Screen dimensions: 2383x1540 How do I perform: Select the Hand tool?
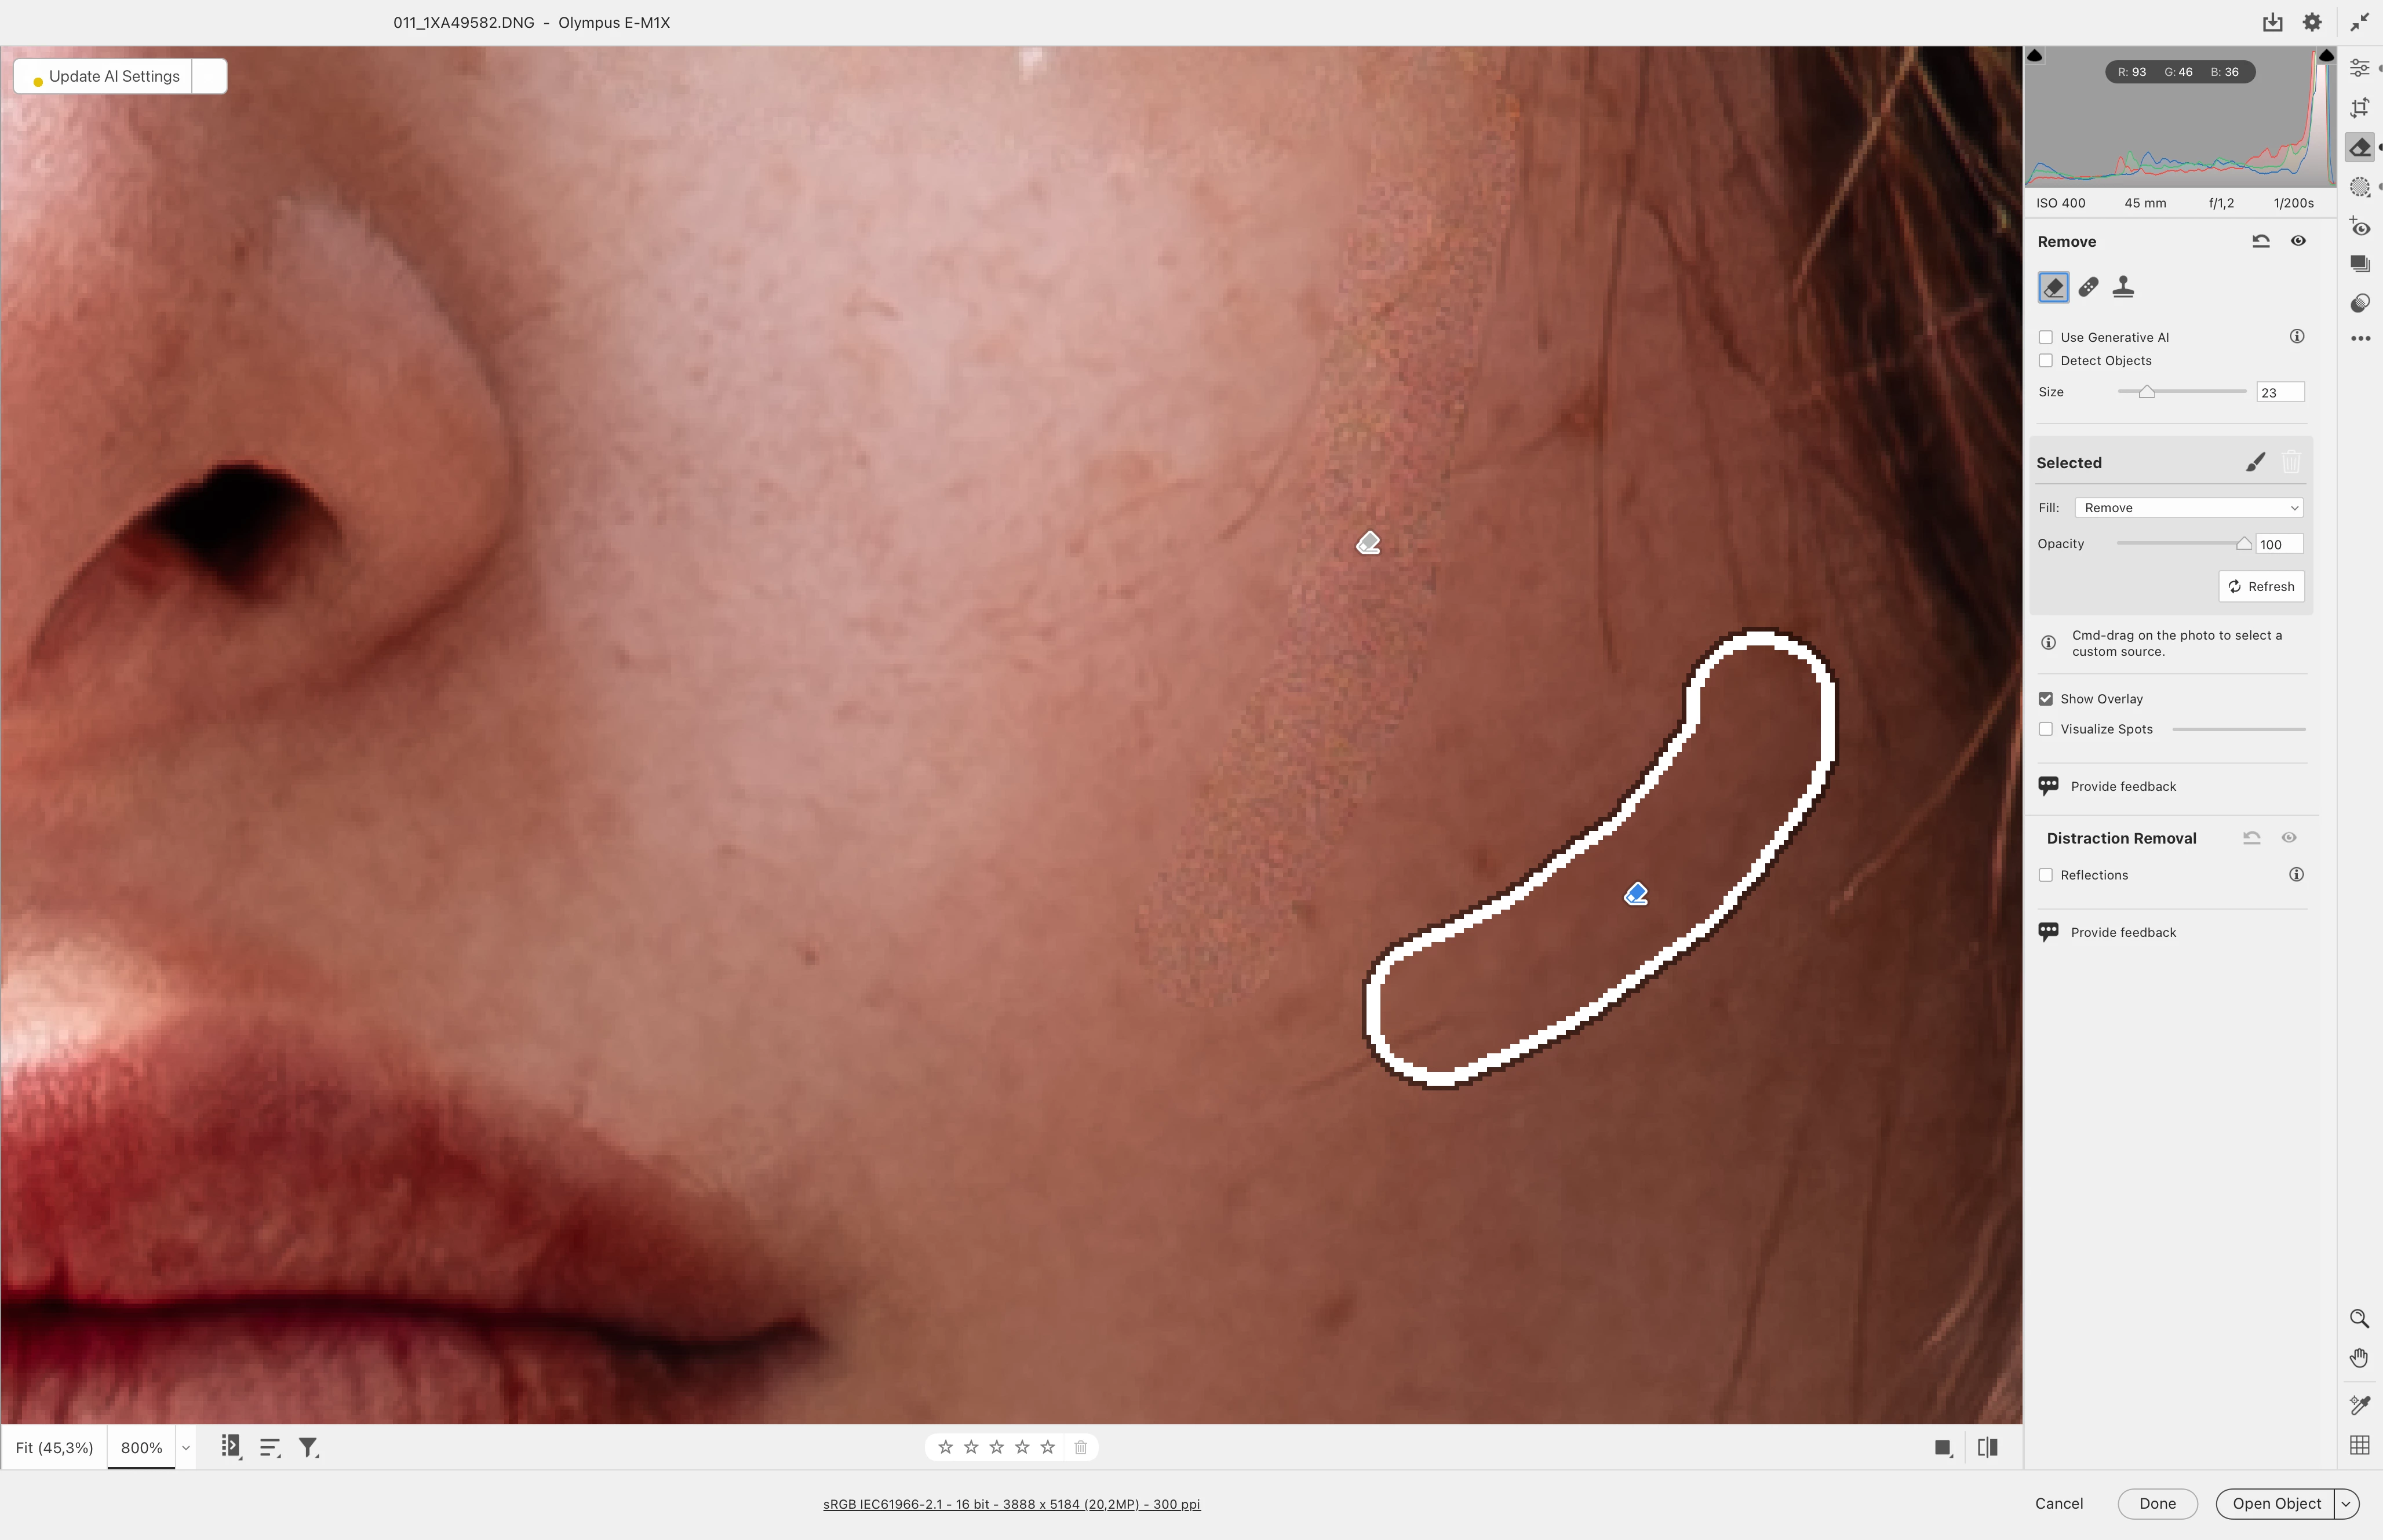[2359, 1357]
